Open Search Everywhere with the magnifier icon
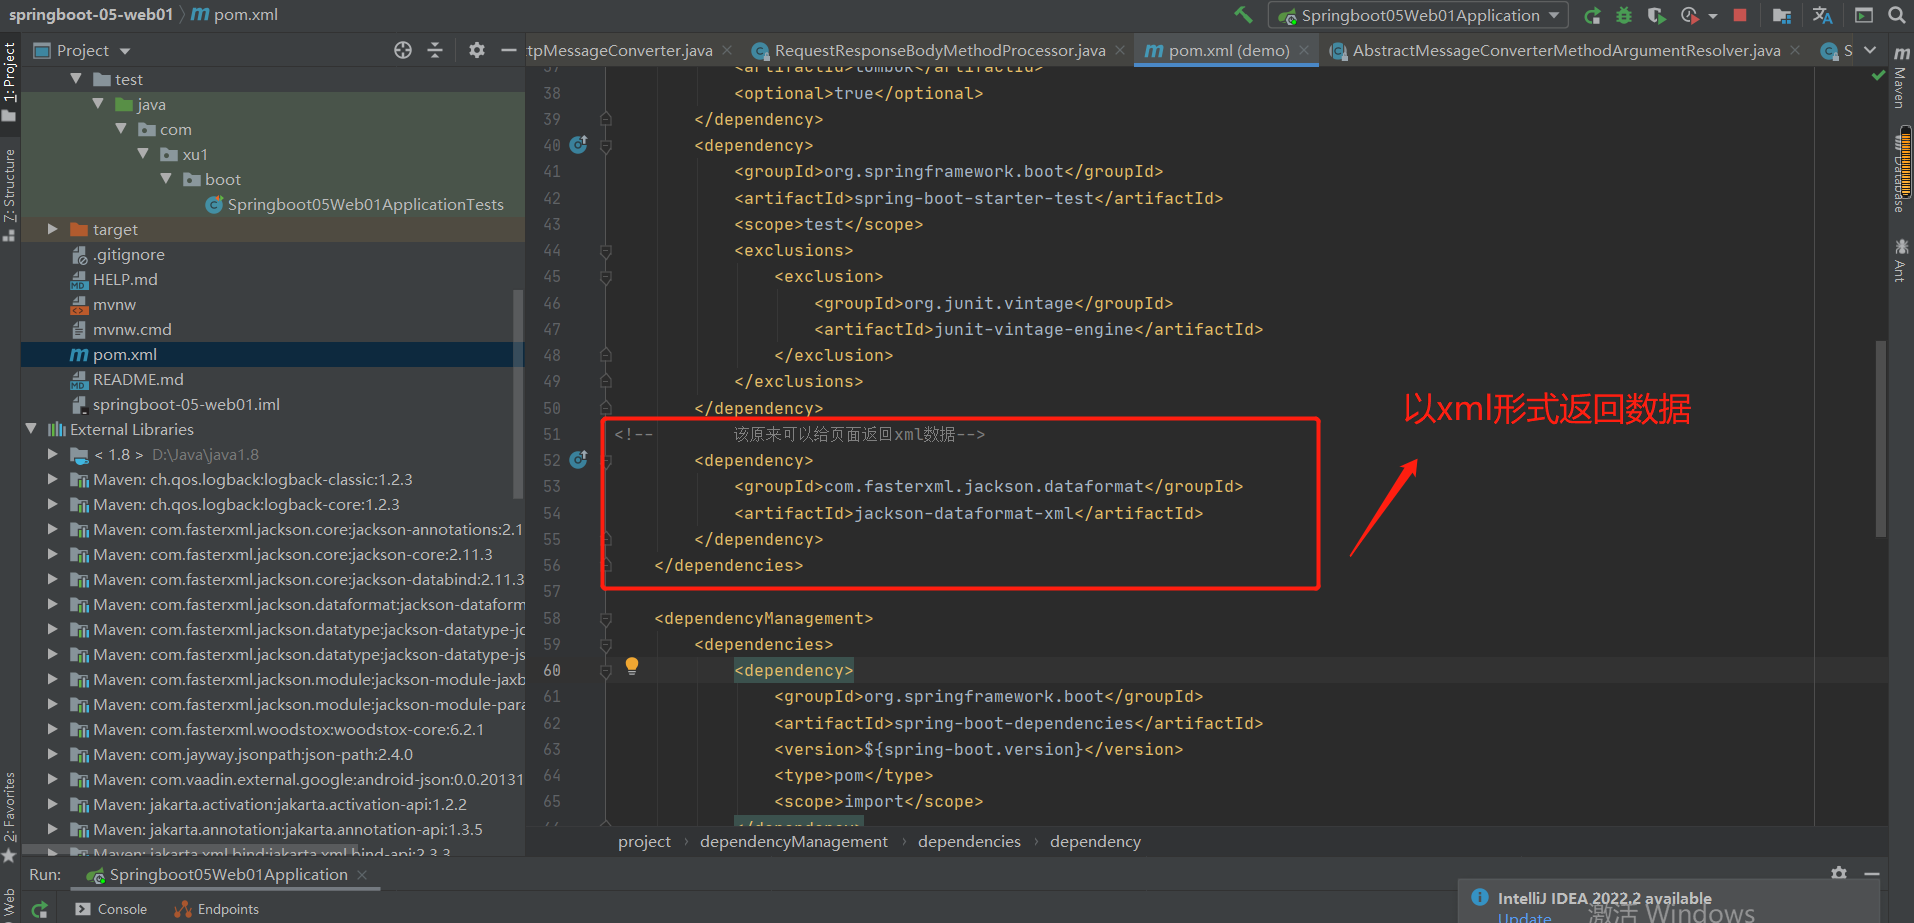 [x=1896, y=15]
